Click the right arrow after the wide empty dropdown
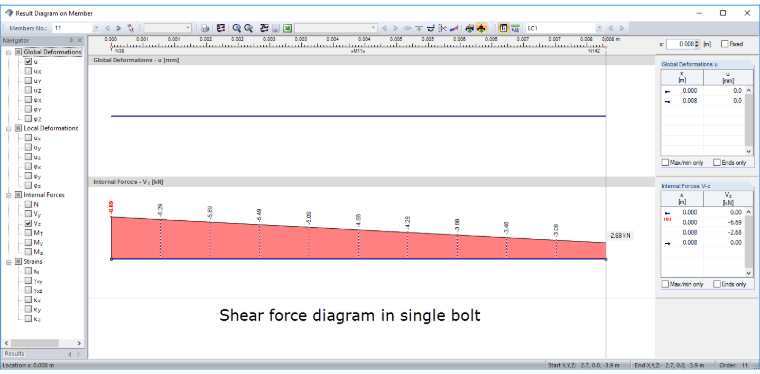 396,28
